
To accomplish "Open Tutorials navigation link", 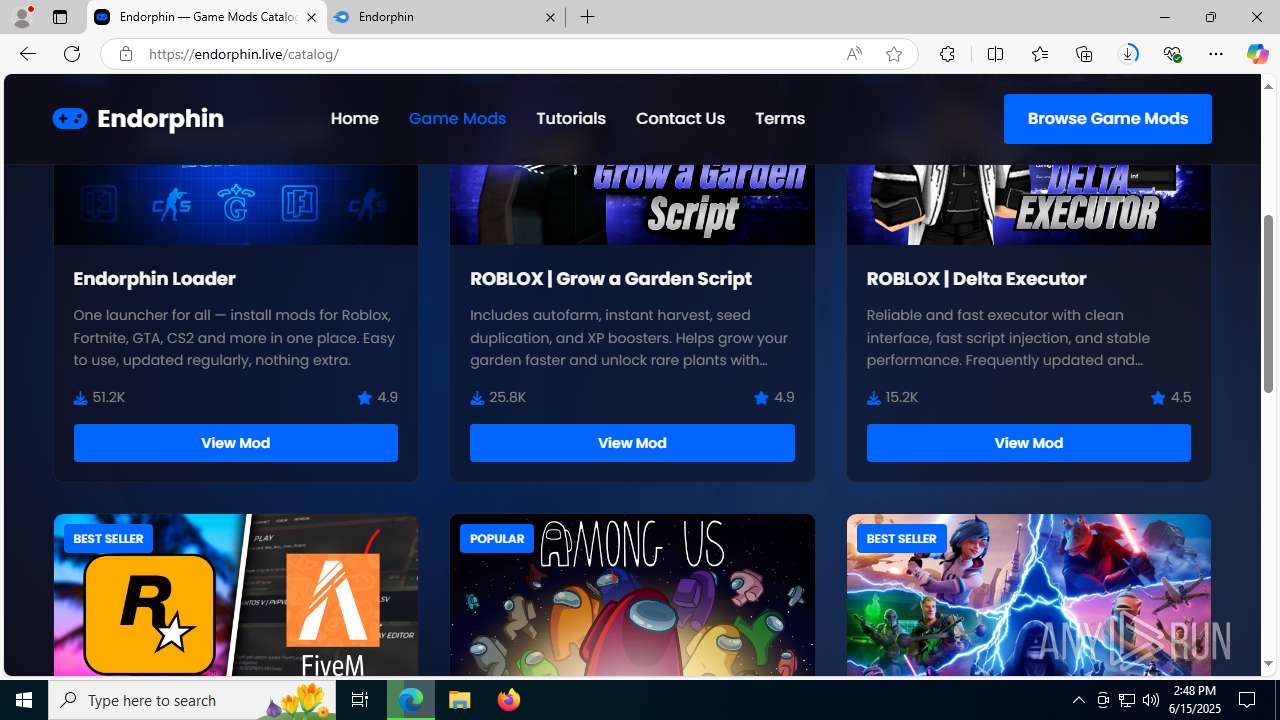I will [571, 118].
